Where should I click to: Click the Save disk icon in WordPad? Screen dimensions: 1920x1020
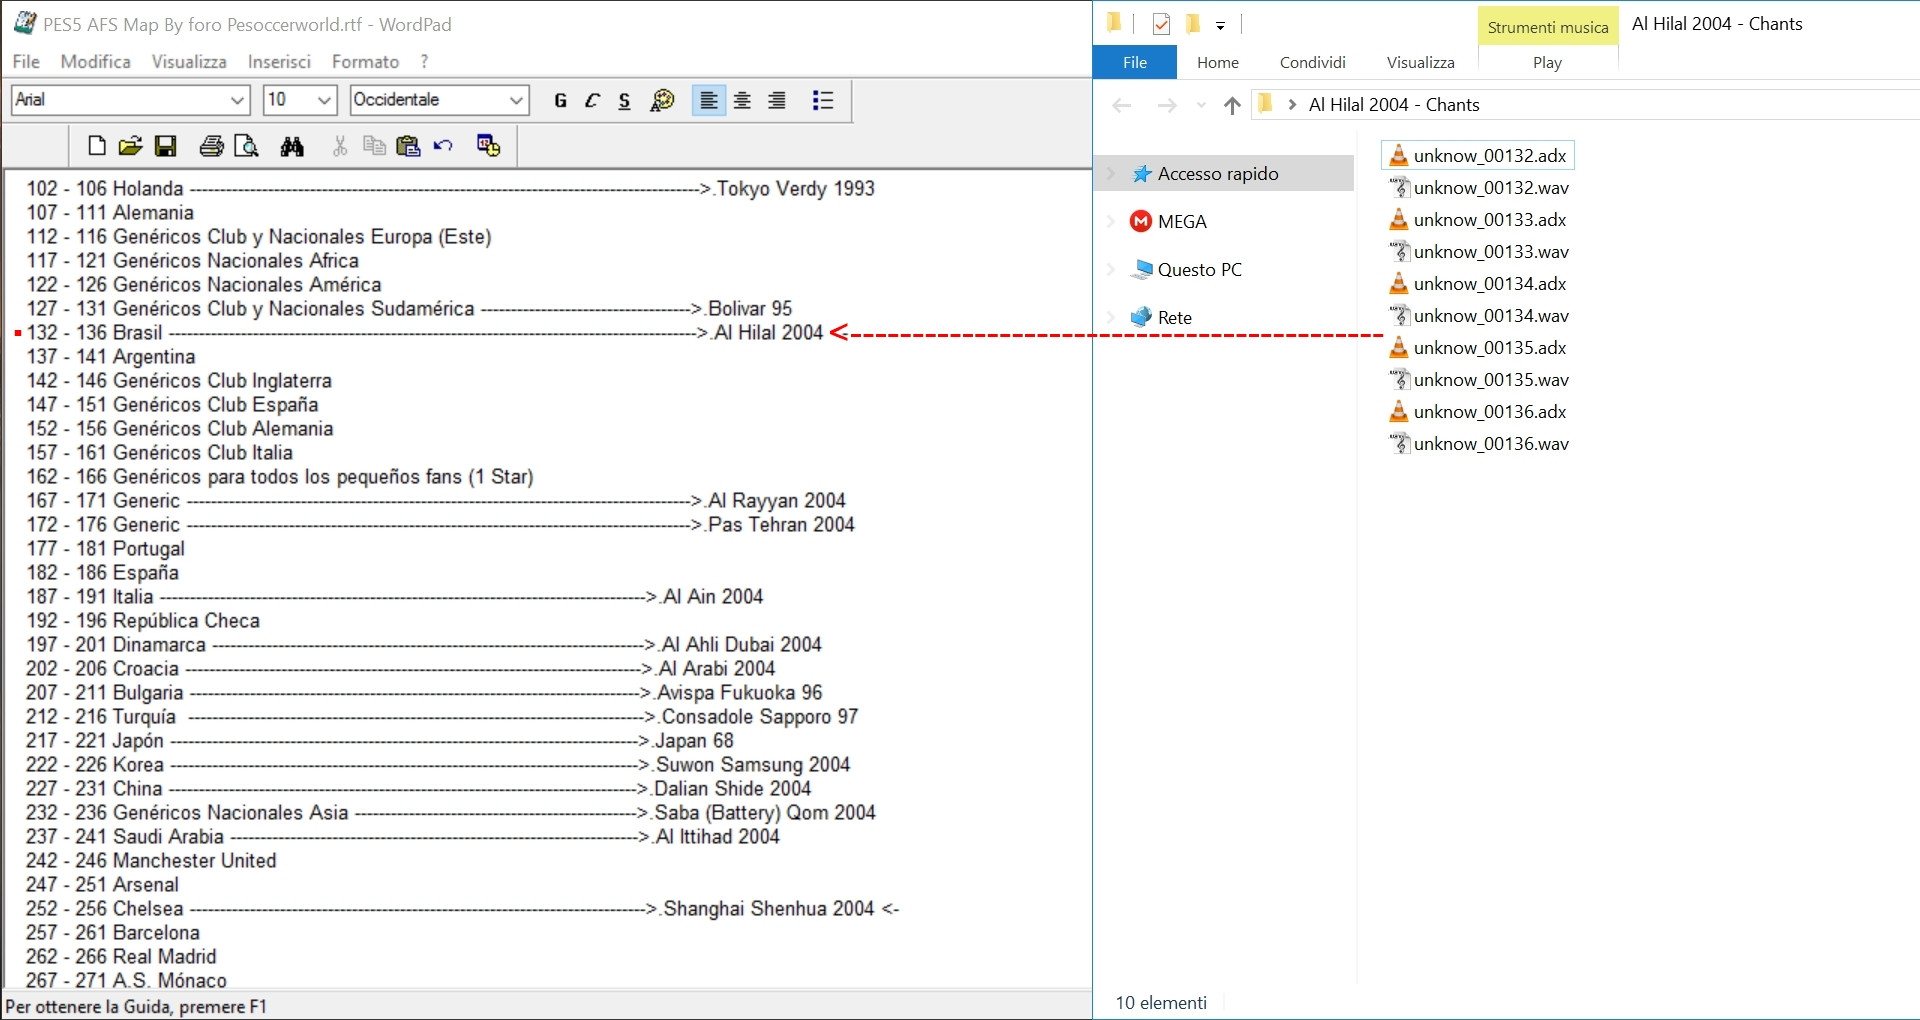(166, 146)
